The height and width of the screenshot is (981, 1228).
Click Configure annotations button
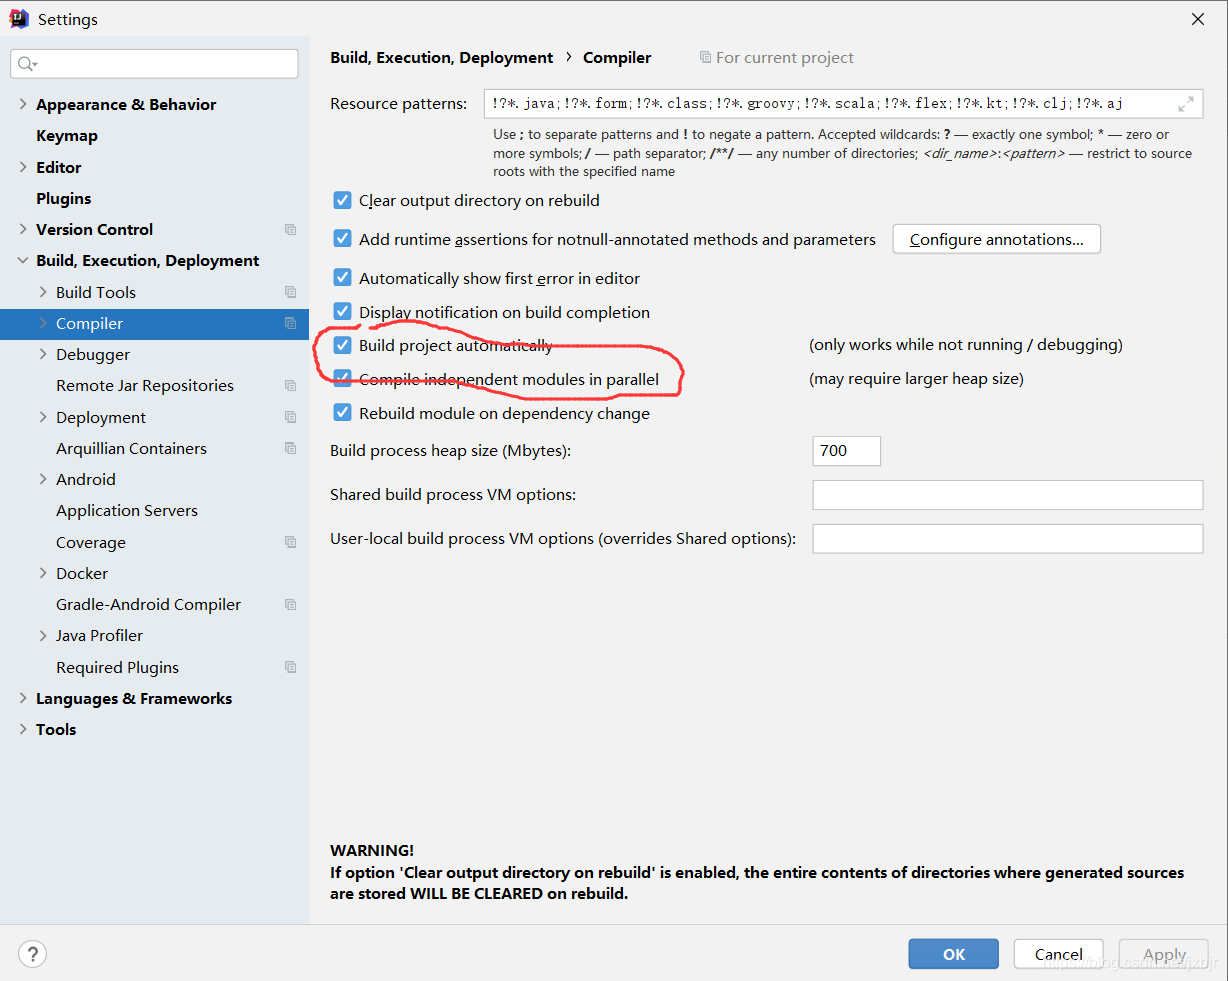point(997,239)
